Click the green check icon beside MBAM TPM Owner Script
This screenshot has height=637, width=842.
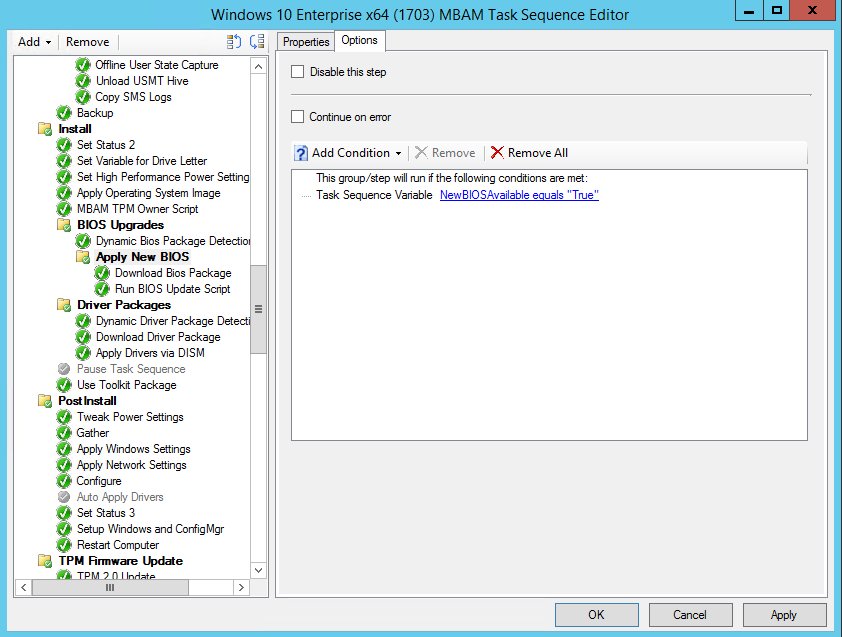point(64,209)
